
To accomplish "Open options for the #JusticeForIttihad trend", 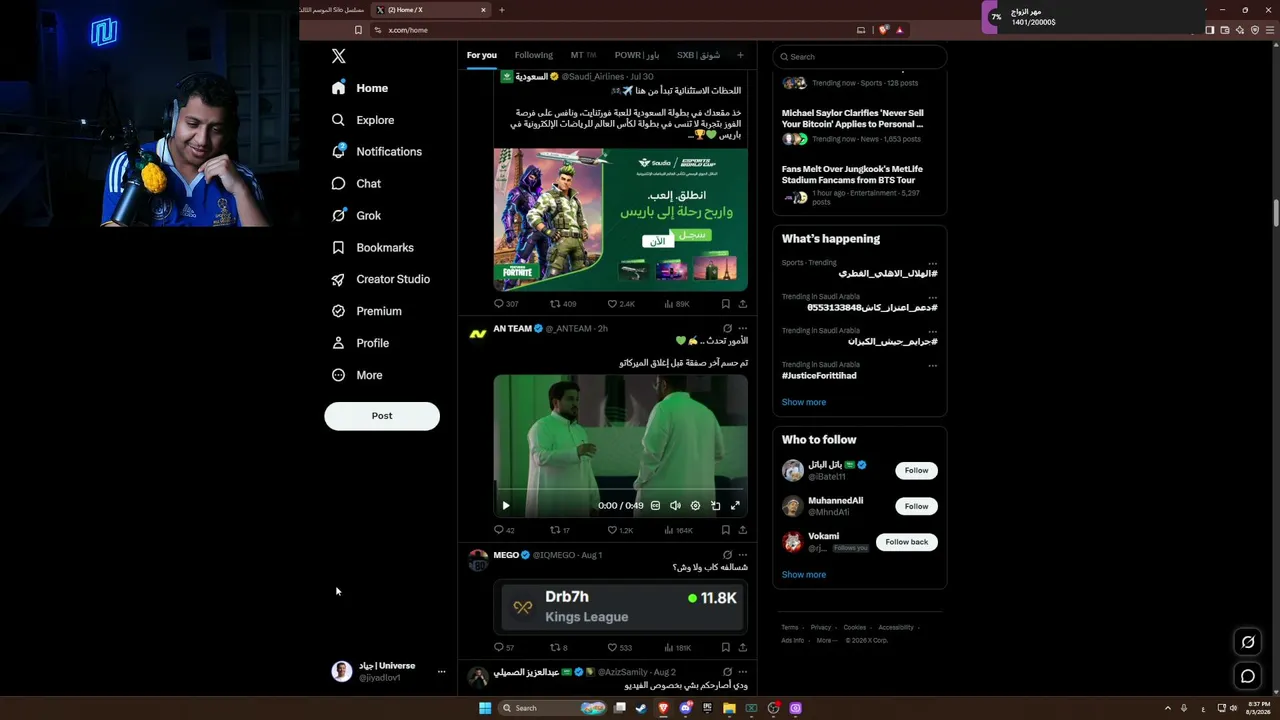I will pyautogui.click(x=932, y=366).
